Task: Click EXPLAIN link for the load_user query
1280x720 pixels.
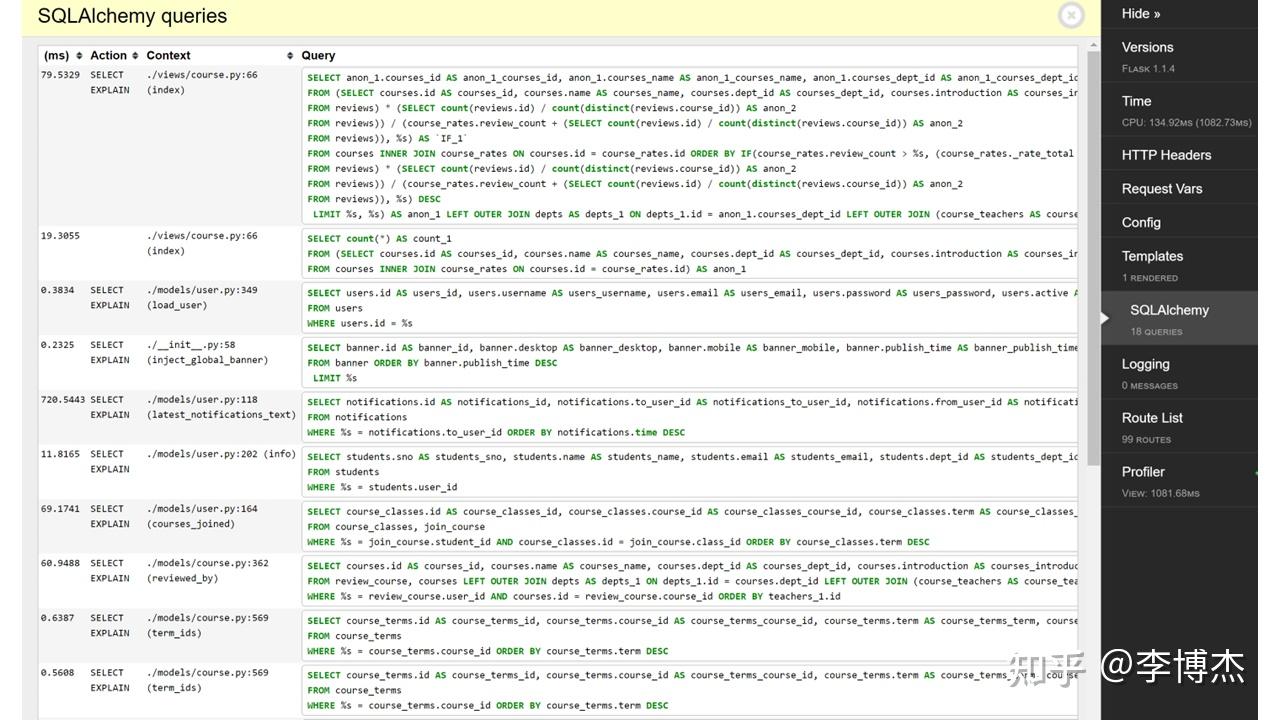Action: (x=110, y=306)
